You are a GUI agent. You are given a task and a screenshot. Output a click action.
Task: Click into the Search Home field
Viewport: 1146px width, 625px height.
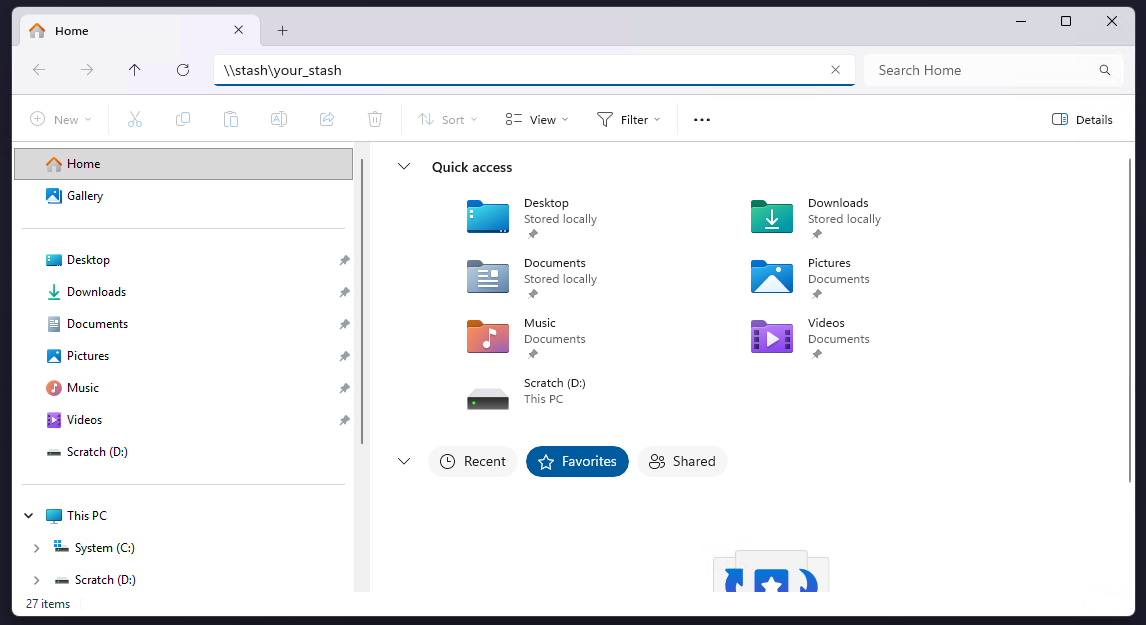pos(980,70)
